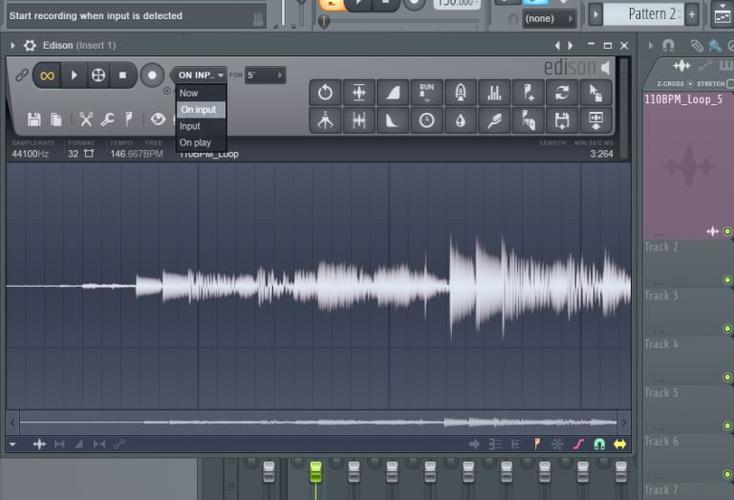This screenshot has width=734, height=500.
Task: Open the record-for duration 5' selector
Action: 265,75
